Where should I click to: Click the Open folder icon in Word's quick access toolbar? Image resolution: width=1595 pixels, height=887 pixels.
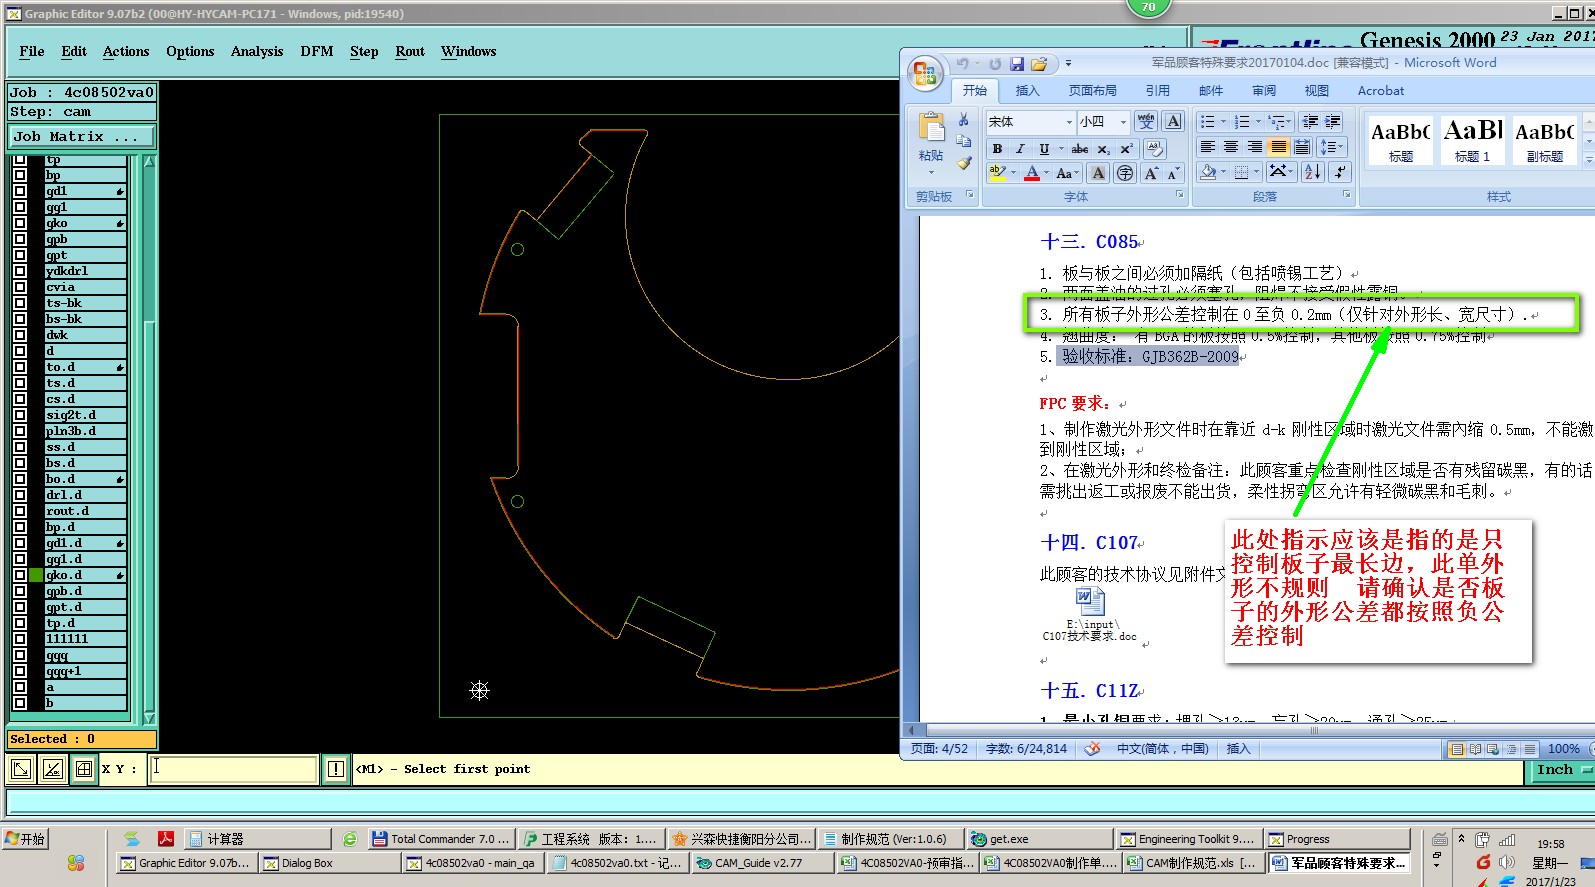coord(1039,64)
